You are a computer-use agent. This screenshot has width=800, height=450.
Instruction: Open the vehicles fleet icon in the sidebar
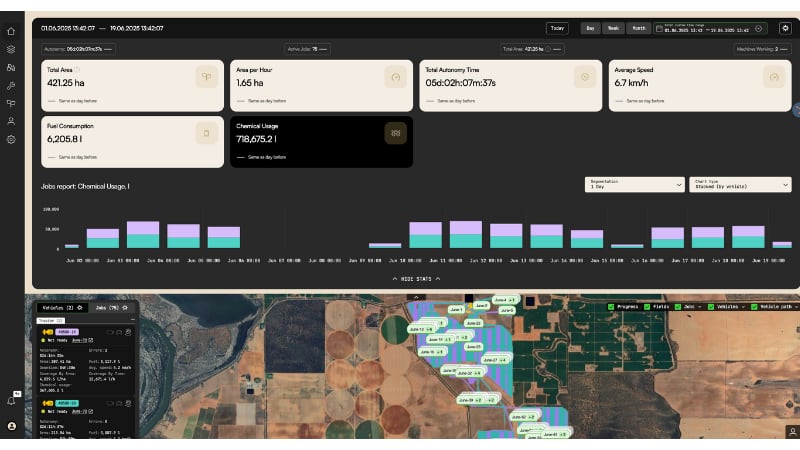click(11, 67)
